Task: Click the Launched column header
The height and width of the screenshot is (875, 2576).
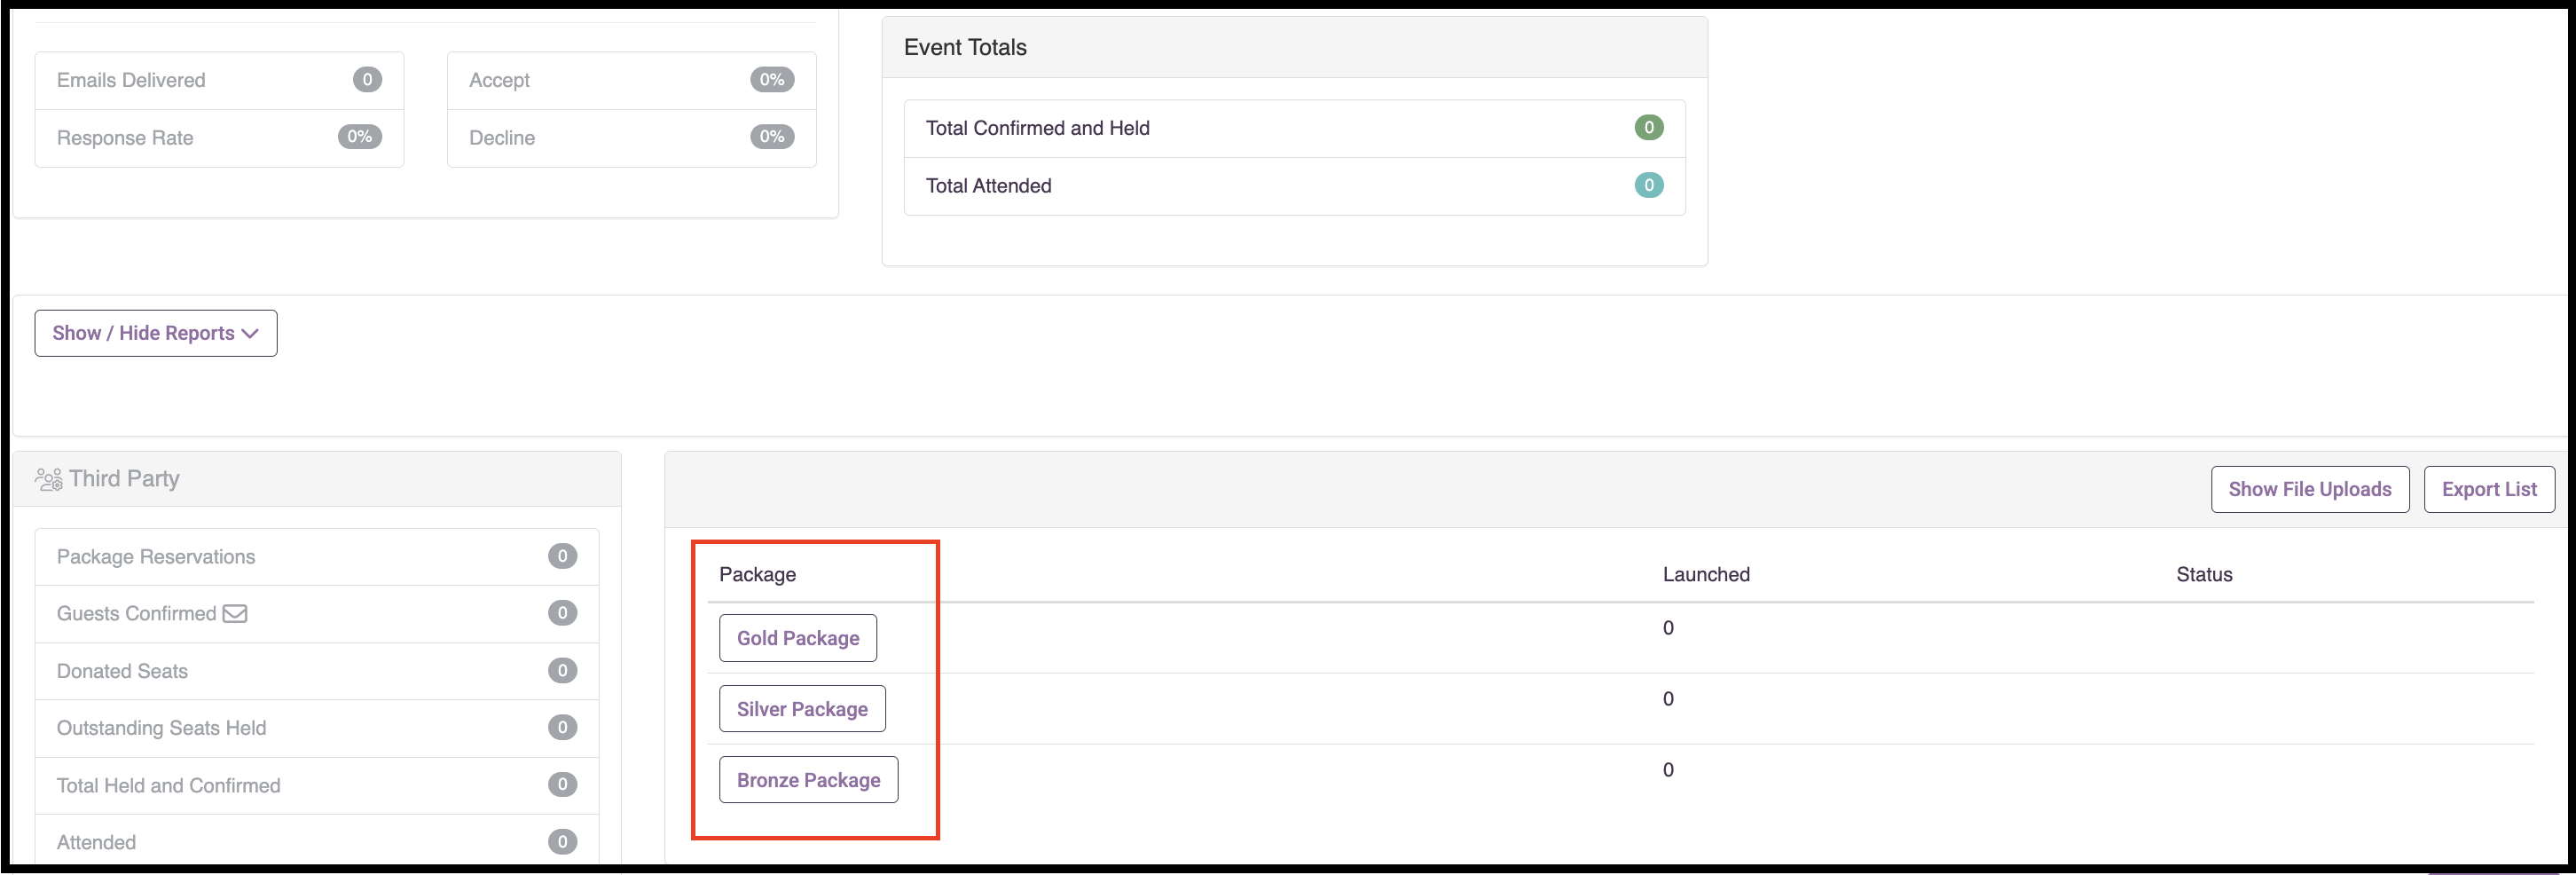Action: (x=1706, y=575)
